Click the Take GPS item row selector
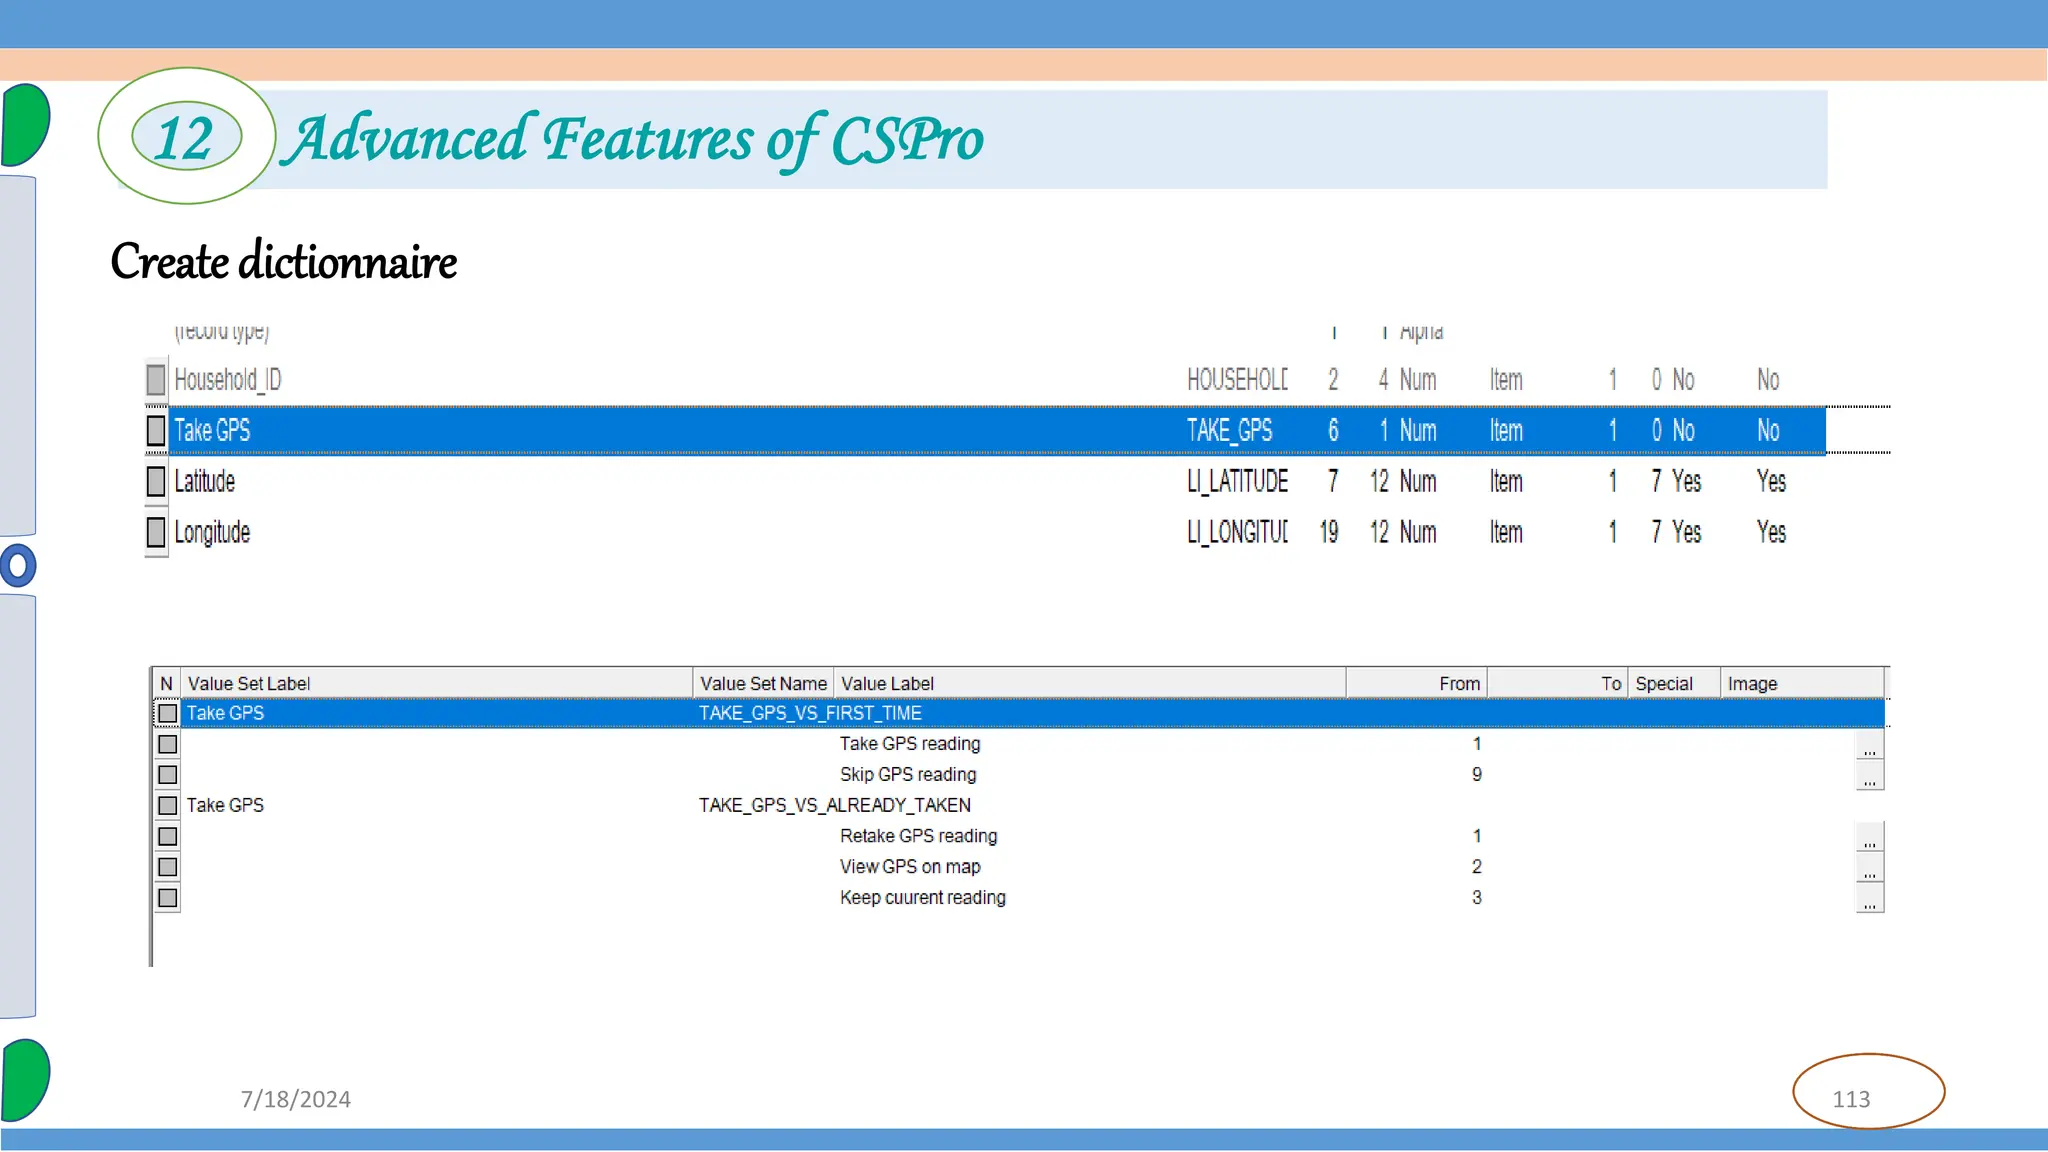The height and width of the screenshot is (1152, 2048). pos(156,431)
